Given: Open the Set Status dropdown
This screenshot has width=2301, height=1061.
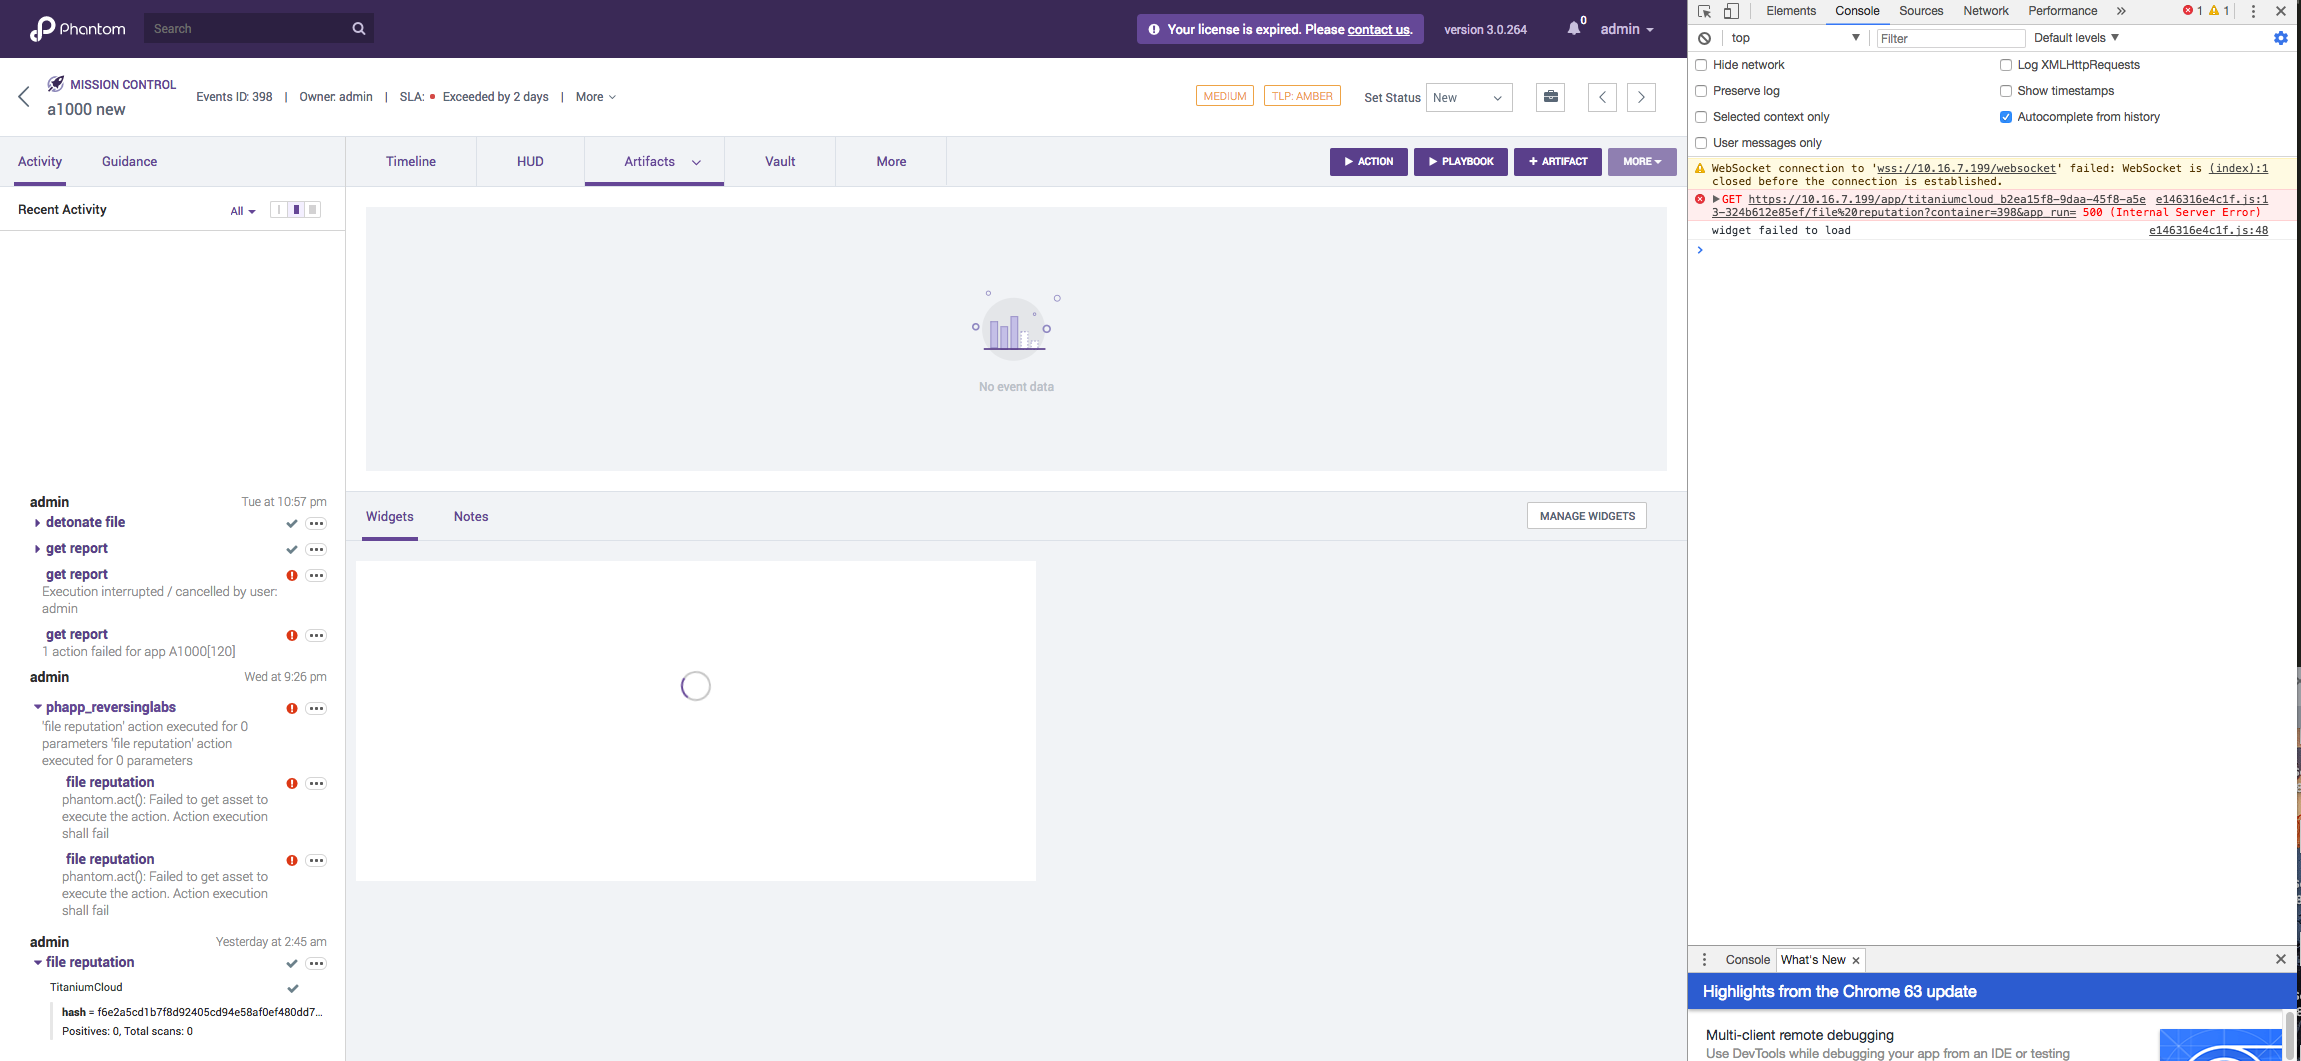Looking at the screenshot, I should point(1469,97).
